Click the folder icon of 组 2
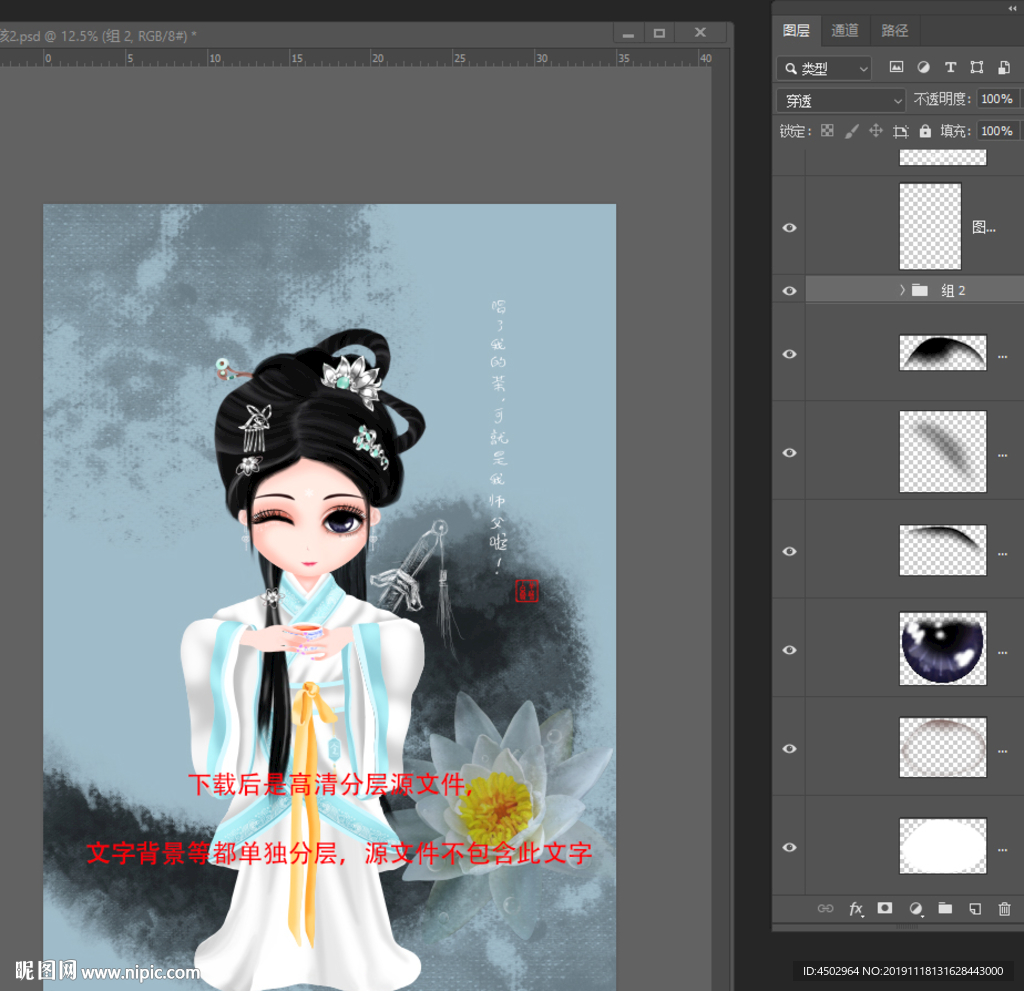 click(920, 290)
